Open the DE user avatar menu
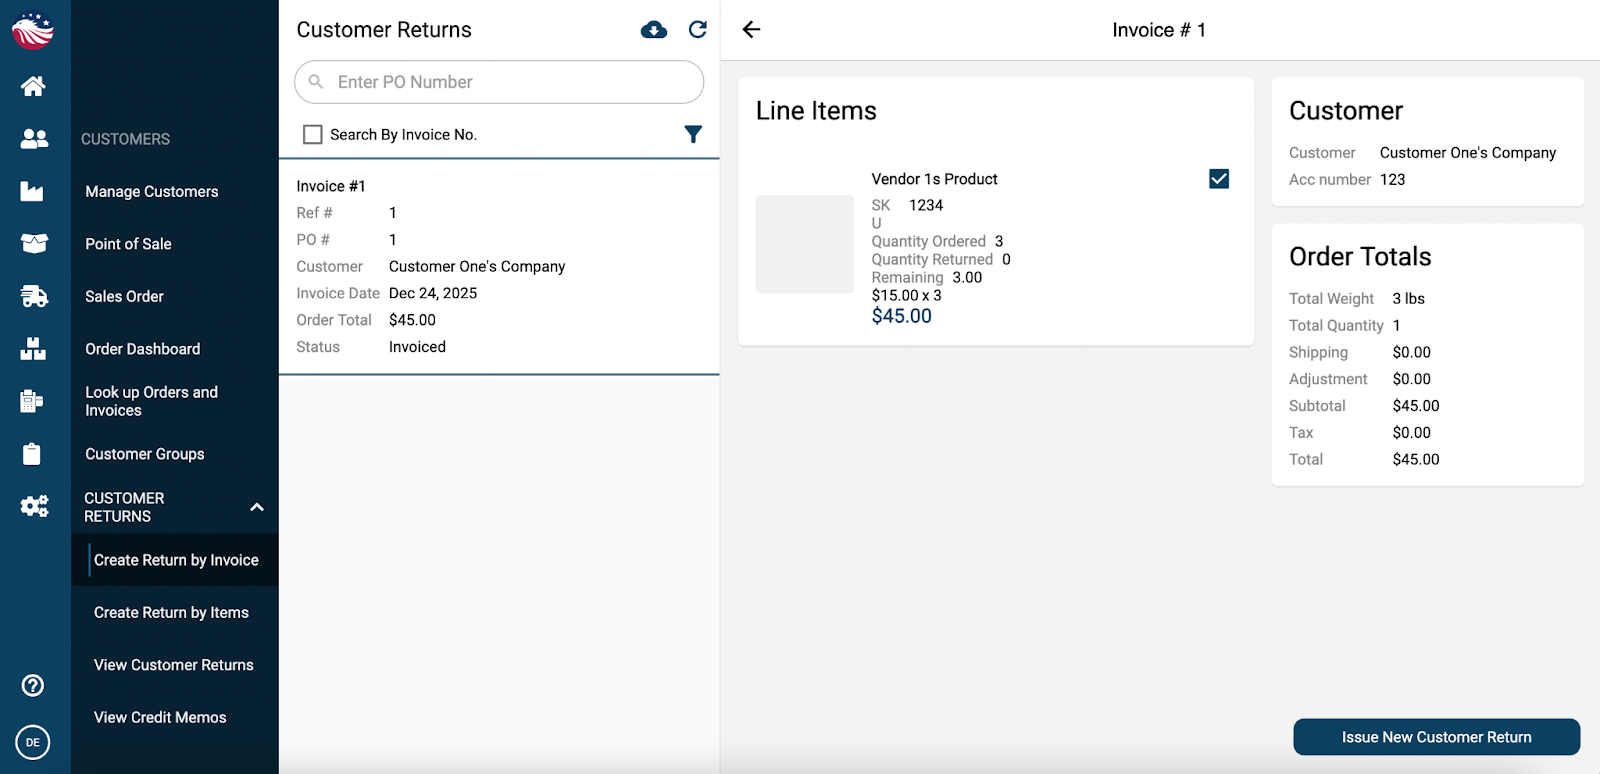The width and height of the screenshot is (1600, 774). pos(33,742)
